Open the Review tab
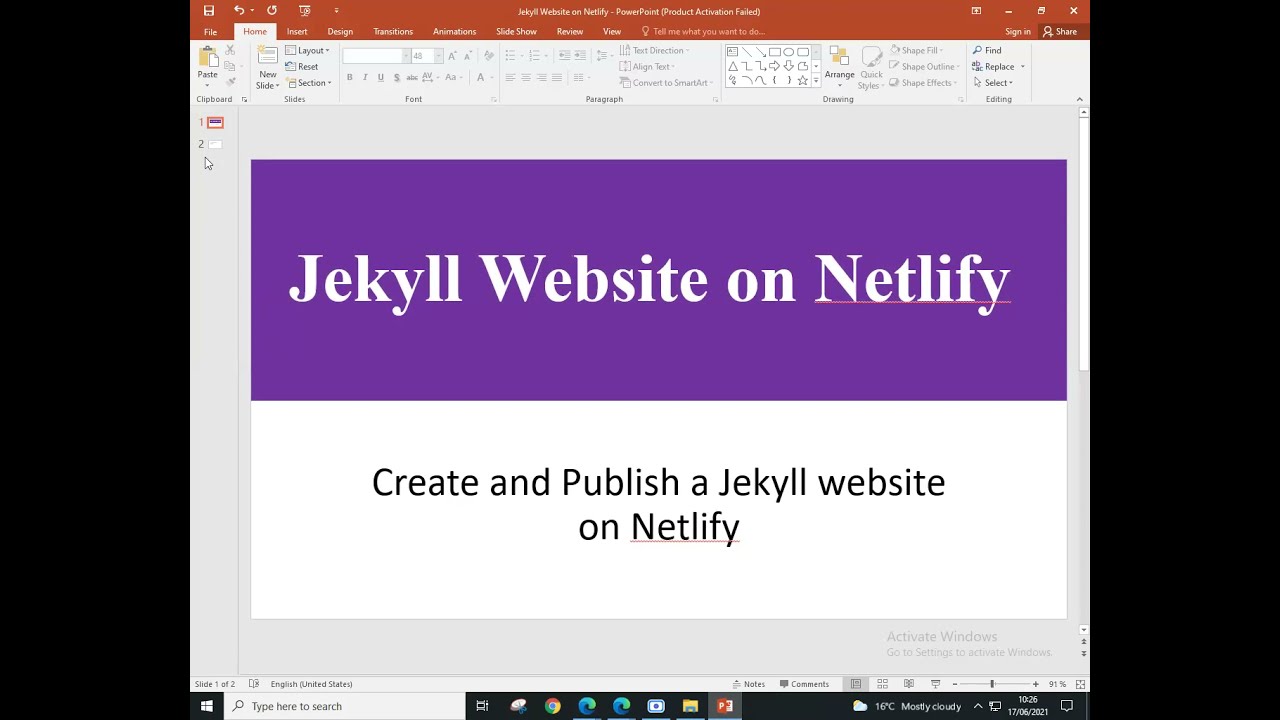Viewport: 1280px width, 720px height. pyautogui.click(x=570, y=32)
